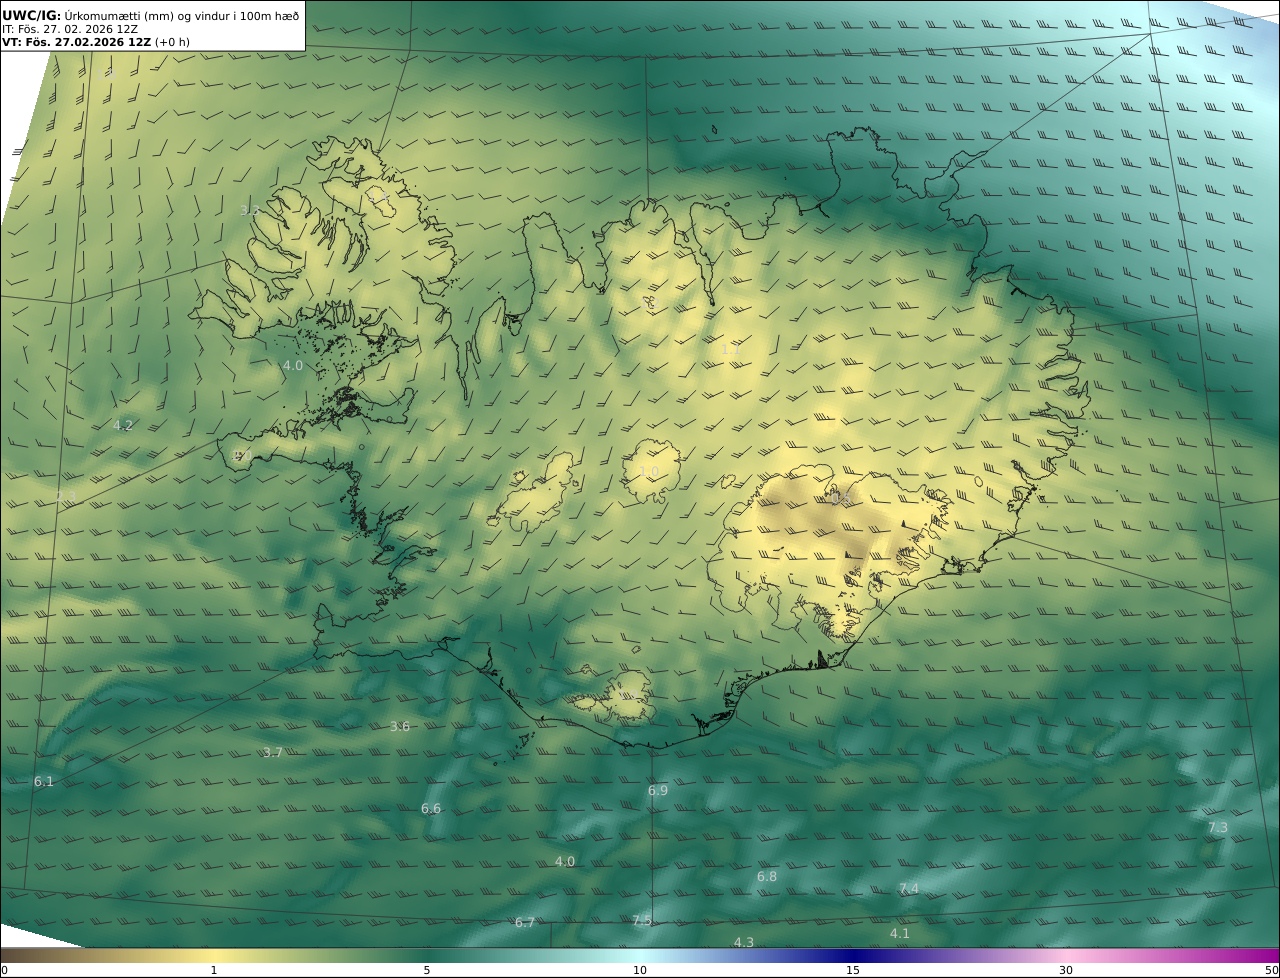Click the colour scale tick label 50
The height and width of the screenshot is (978, 1280).
[x=1271, y=970]
